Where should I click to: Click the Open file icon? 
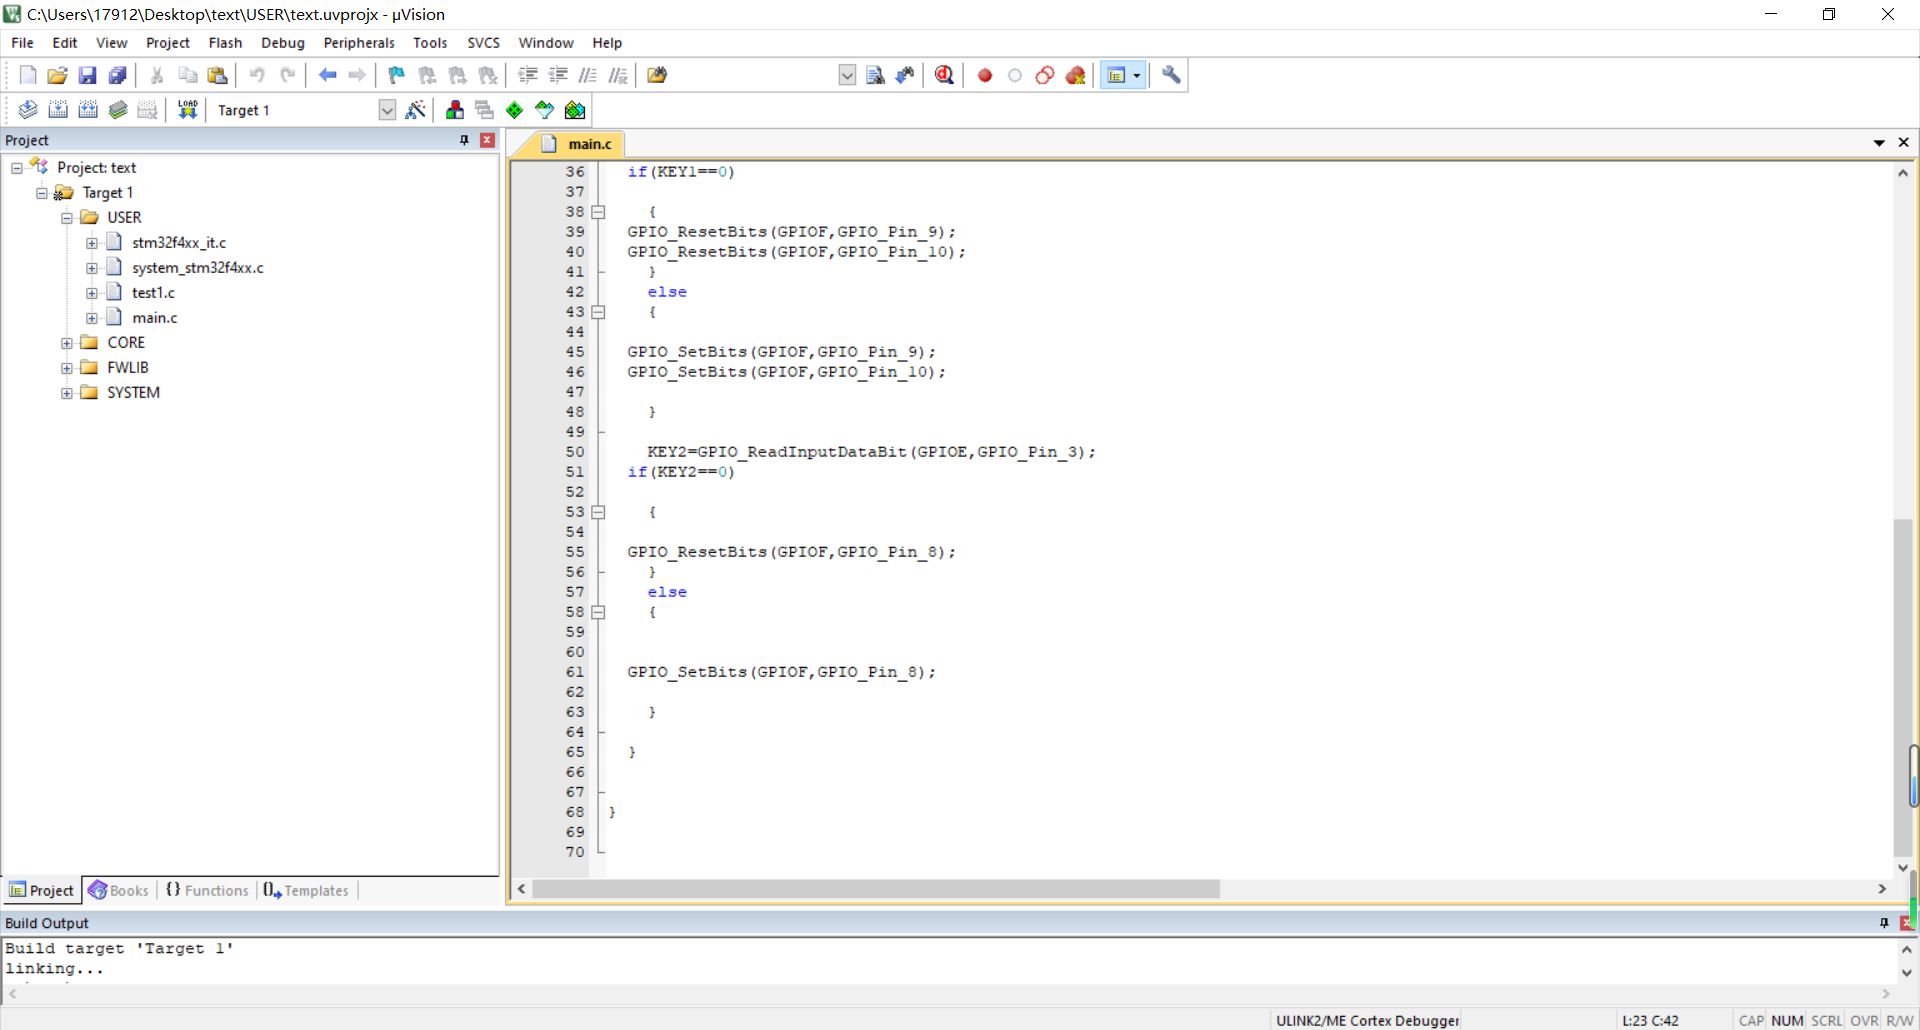(57, 75)
